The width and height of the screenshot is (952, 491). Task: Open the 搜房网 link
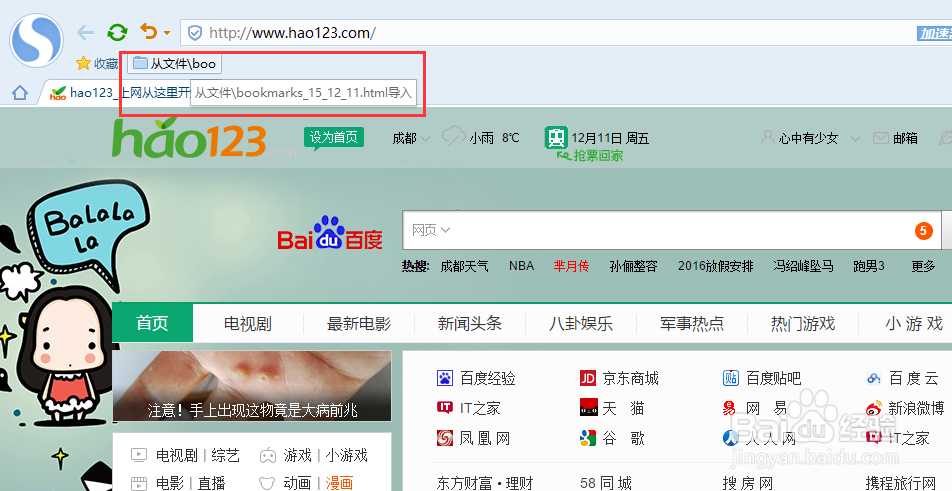coord(747,483)
